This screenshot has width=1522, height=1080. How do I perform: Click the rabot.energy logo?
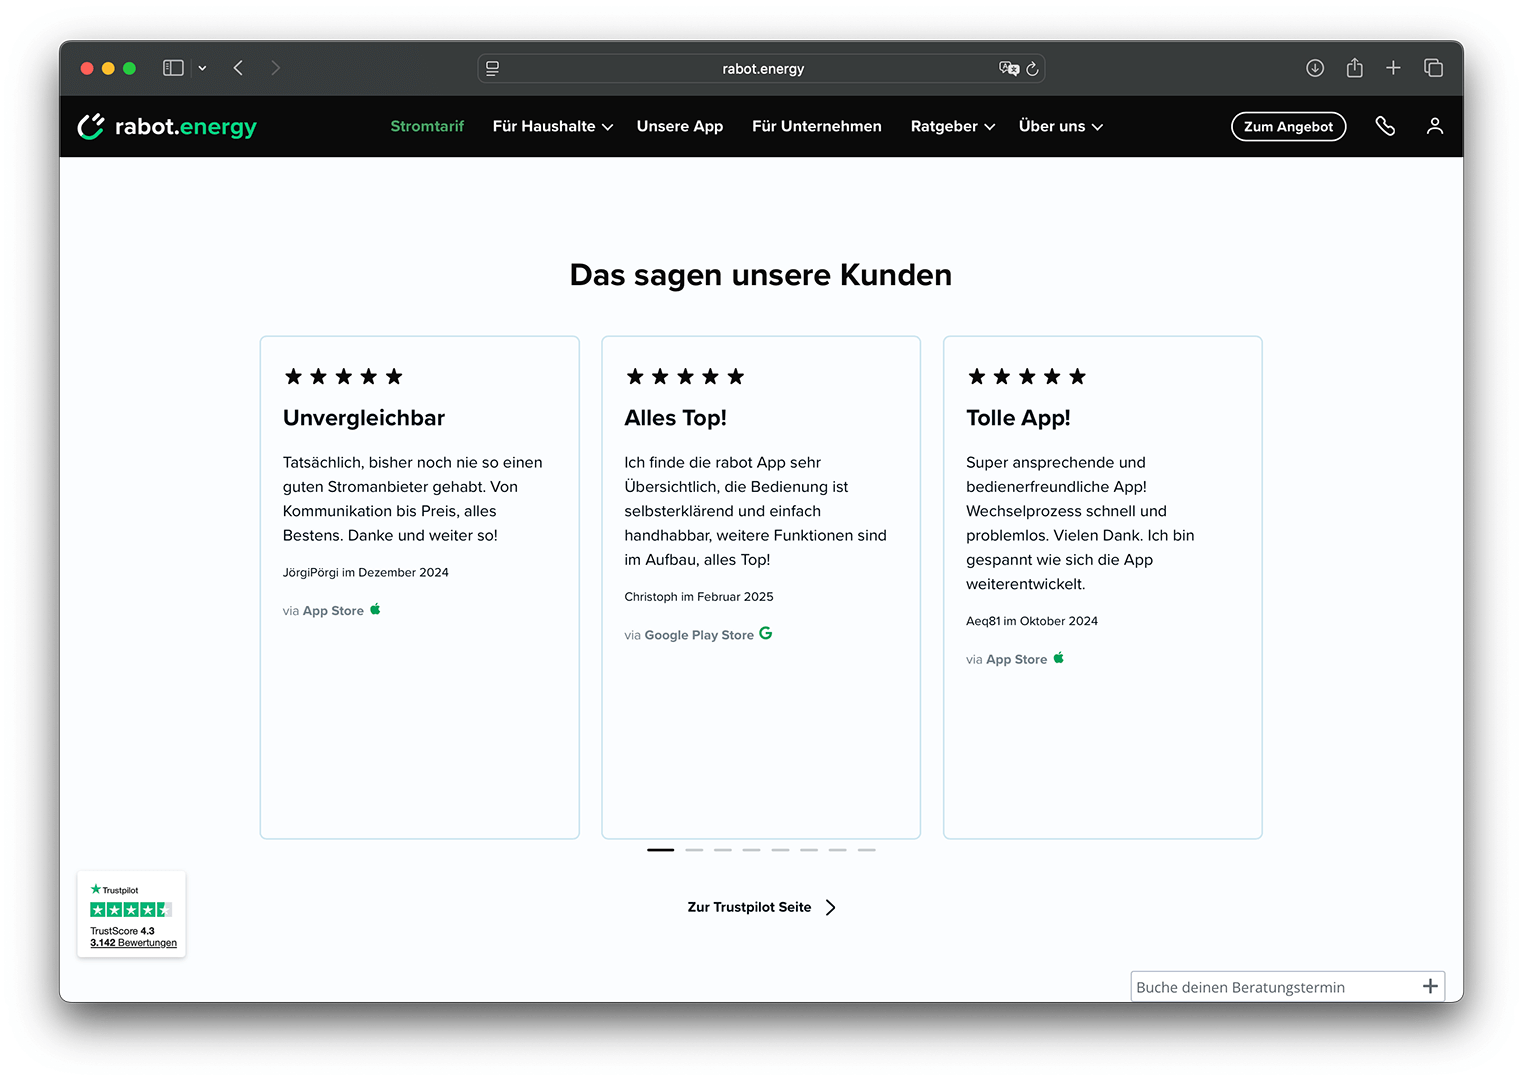point(166,126)
